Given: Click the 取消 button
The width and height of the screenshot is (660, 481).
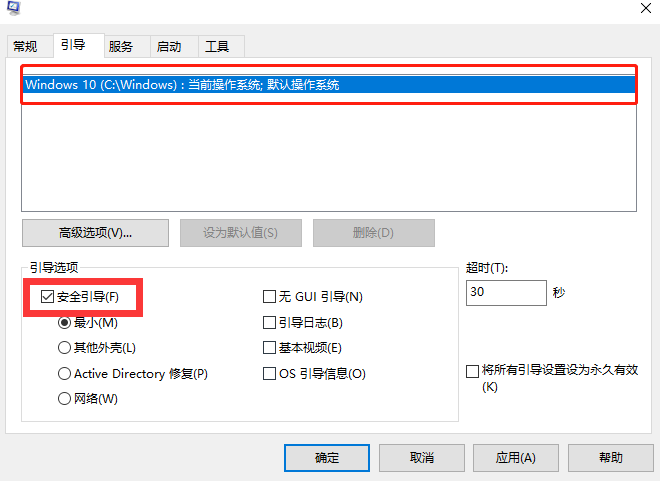Looking at the screenshot, I should pos(421,457).
